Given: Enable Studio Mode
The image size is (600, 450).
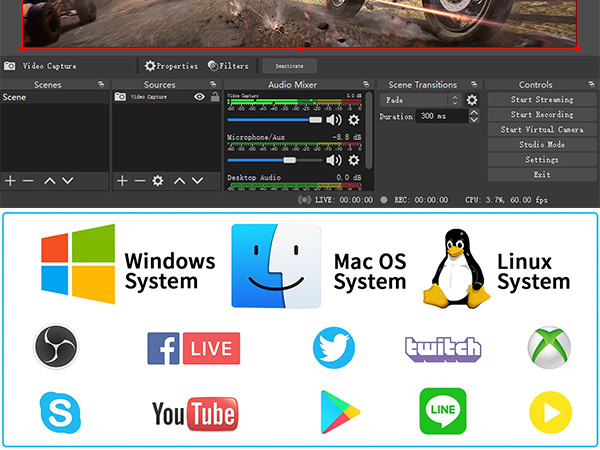Looking at the screenshot, I should coord(542,144).
